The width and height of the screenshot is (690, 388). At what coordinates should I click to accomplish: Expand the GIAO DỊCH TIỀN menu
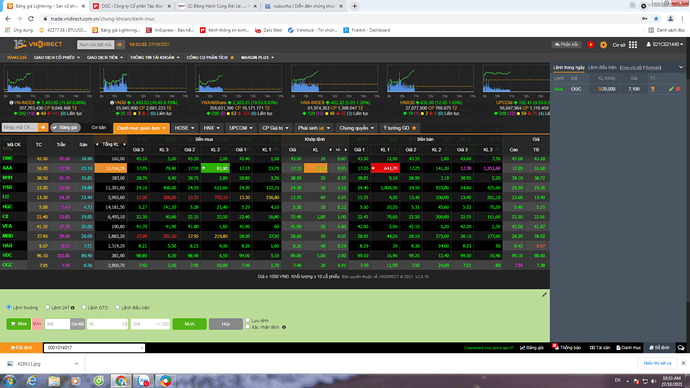click(x=105, y=58)
